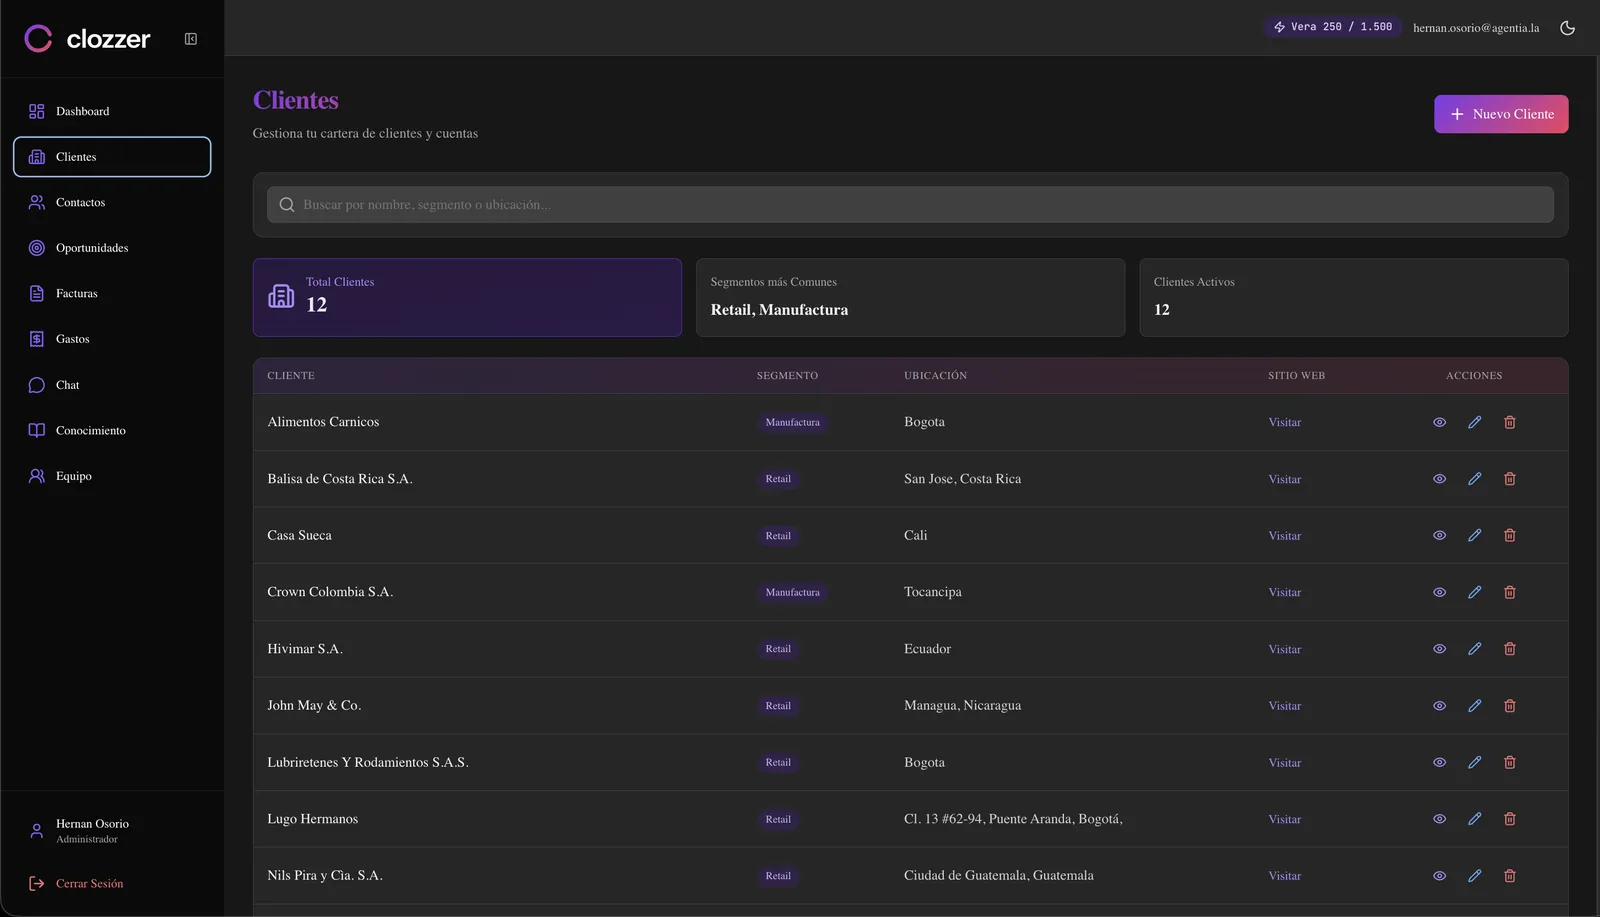The height and width of the screenshot is (917, 1600).
Task: Delete Crown Colombia S.A.
Action: point(1510,592)
